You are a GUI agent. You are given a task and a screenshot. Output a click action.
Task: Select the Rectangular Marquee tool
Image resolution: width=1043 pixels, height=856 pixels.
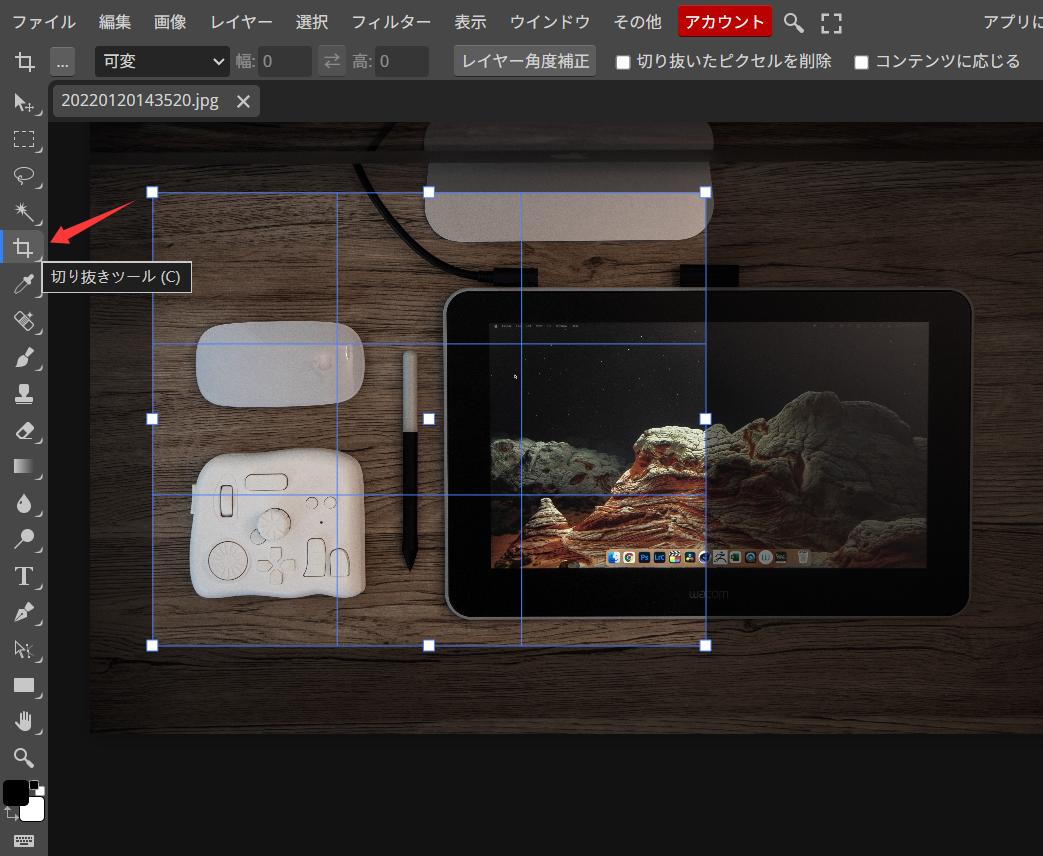pyautogui.click(x=24, y=139)
